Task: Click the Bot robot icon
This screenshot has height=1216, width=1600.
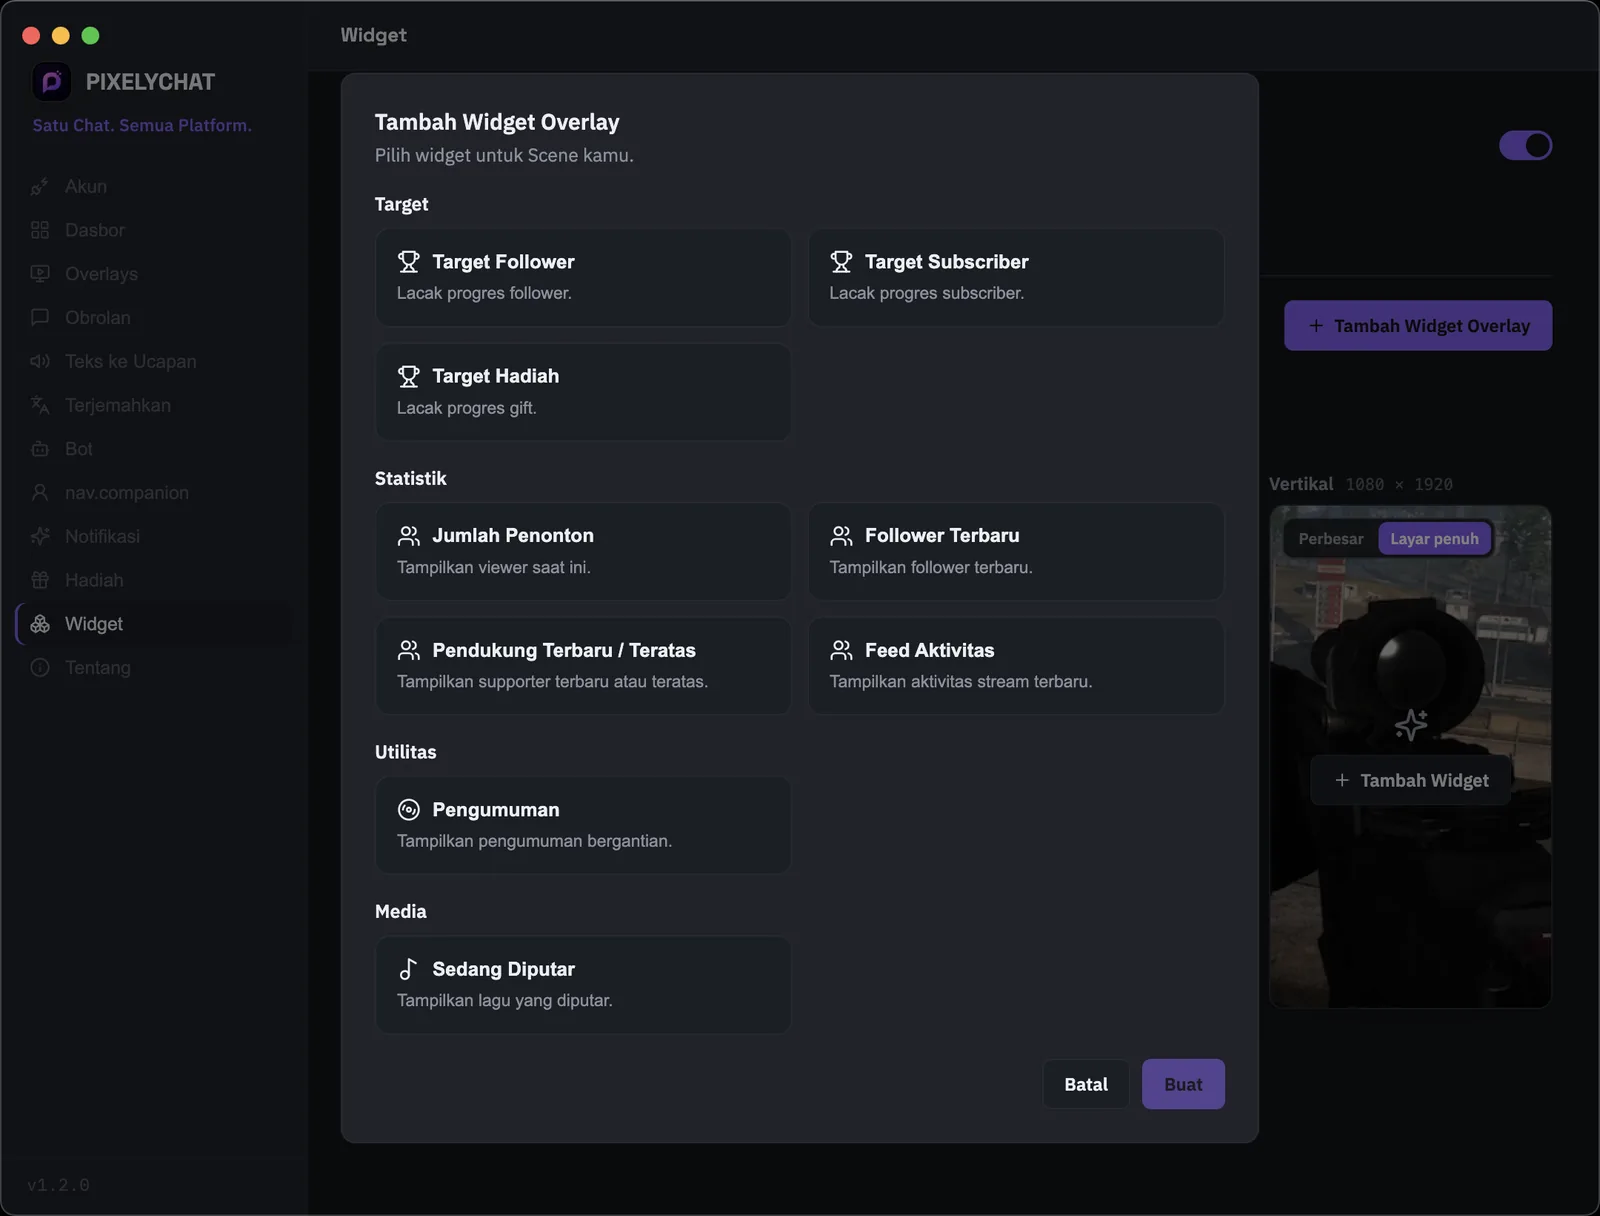Action: [40, 449]
